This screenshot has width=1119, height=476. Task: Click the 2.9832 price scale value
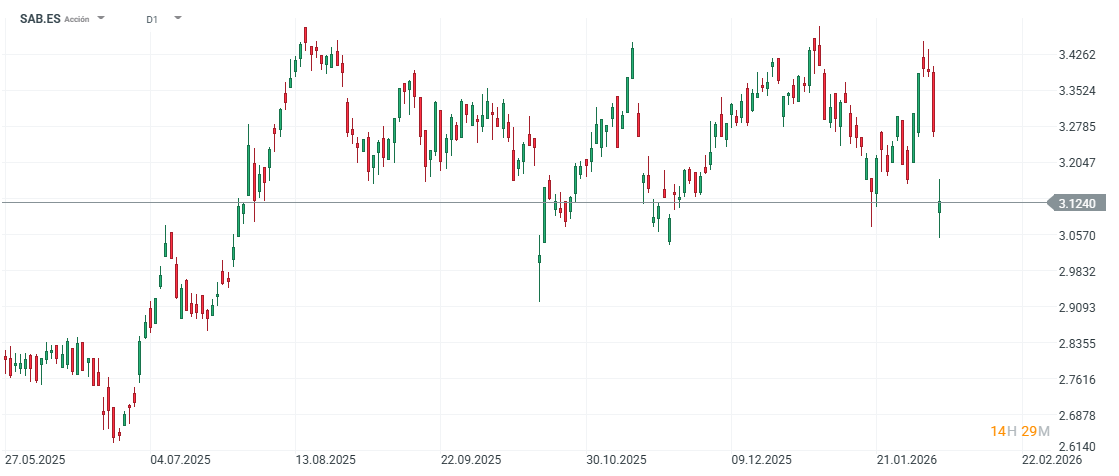point(1076,272)
